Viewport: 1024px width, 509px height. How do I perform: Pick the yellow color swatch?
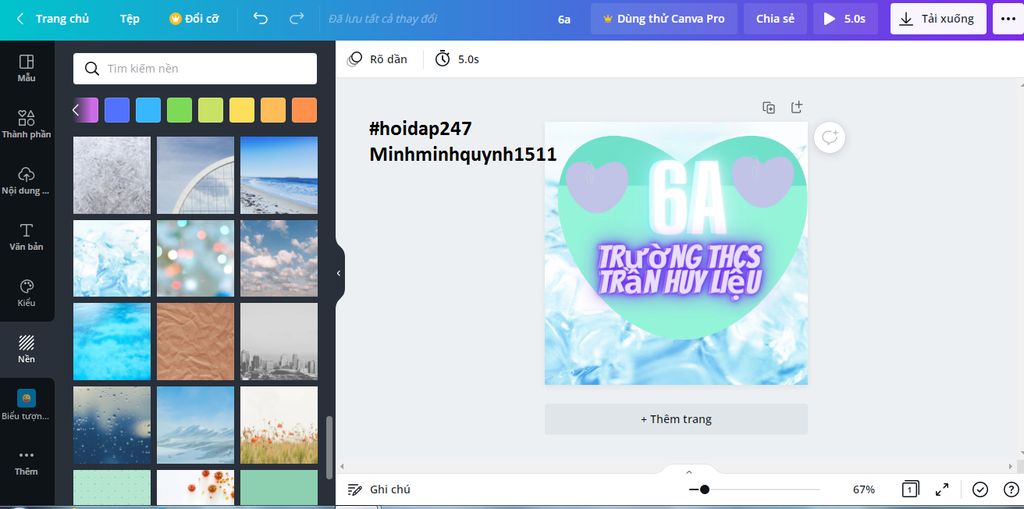pyautogui.click(x=242, y=110)
